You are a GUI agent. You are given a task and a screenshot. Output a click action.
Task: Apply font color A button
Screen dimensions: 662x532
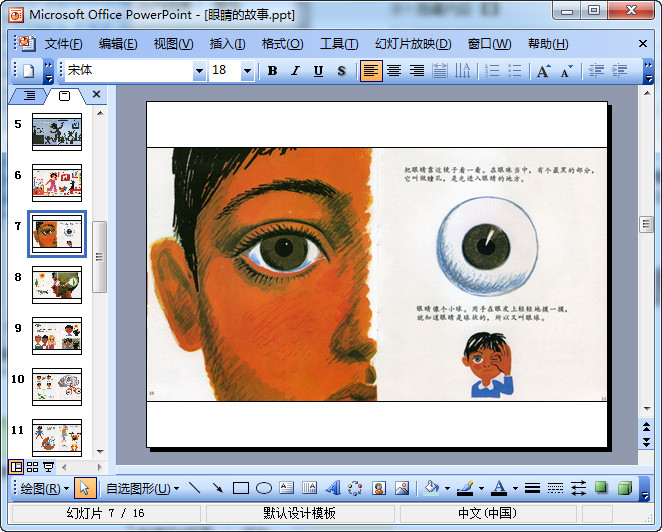pyautogui.click(x=499, y=489)
